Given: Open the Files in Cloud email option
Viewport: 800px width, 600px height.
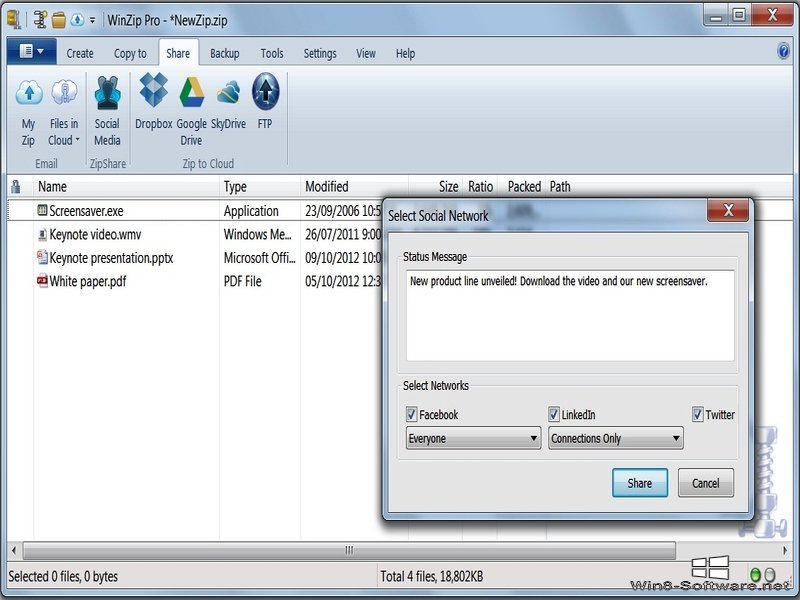Looking at the screenshot, I should tap(64, 110).
